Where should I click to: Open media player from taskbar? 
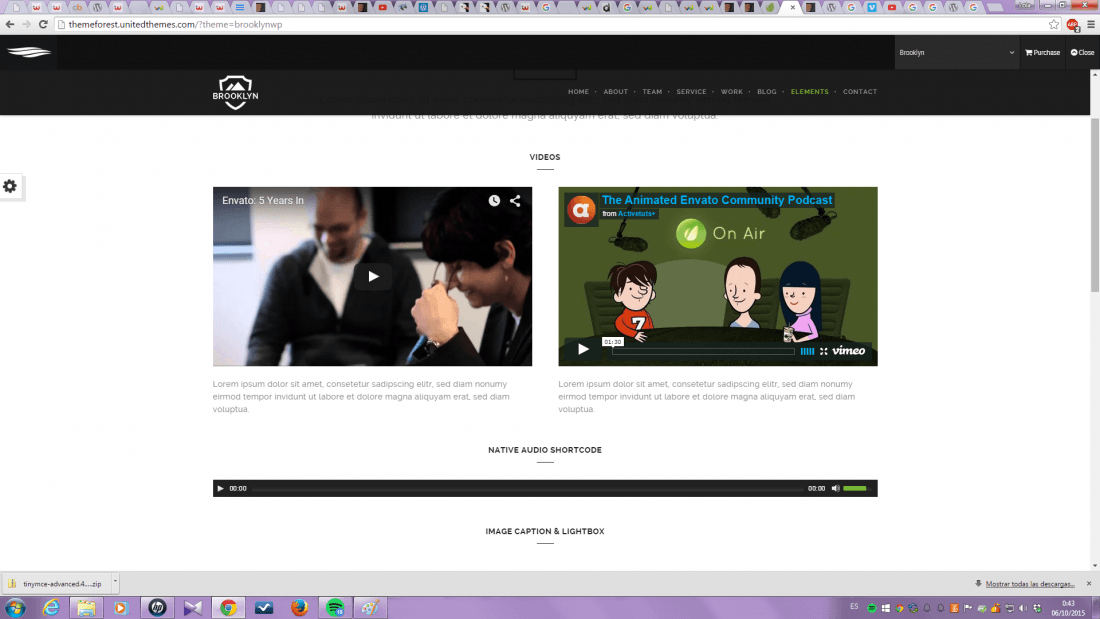tap(121, 608)
